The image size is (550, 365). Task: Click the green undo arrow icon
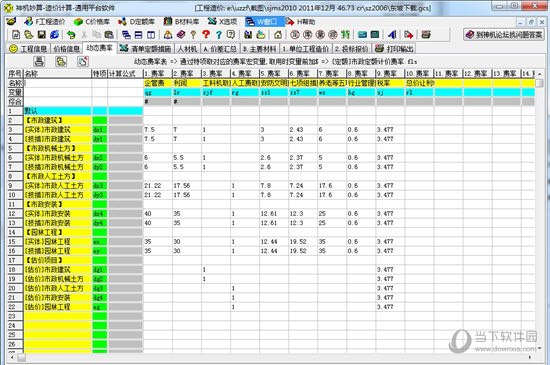click(x=71, y=34)
